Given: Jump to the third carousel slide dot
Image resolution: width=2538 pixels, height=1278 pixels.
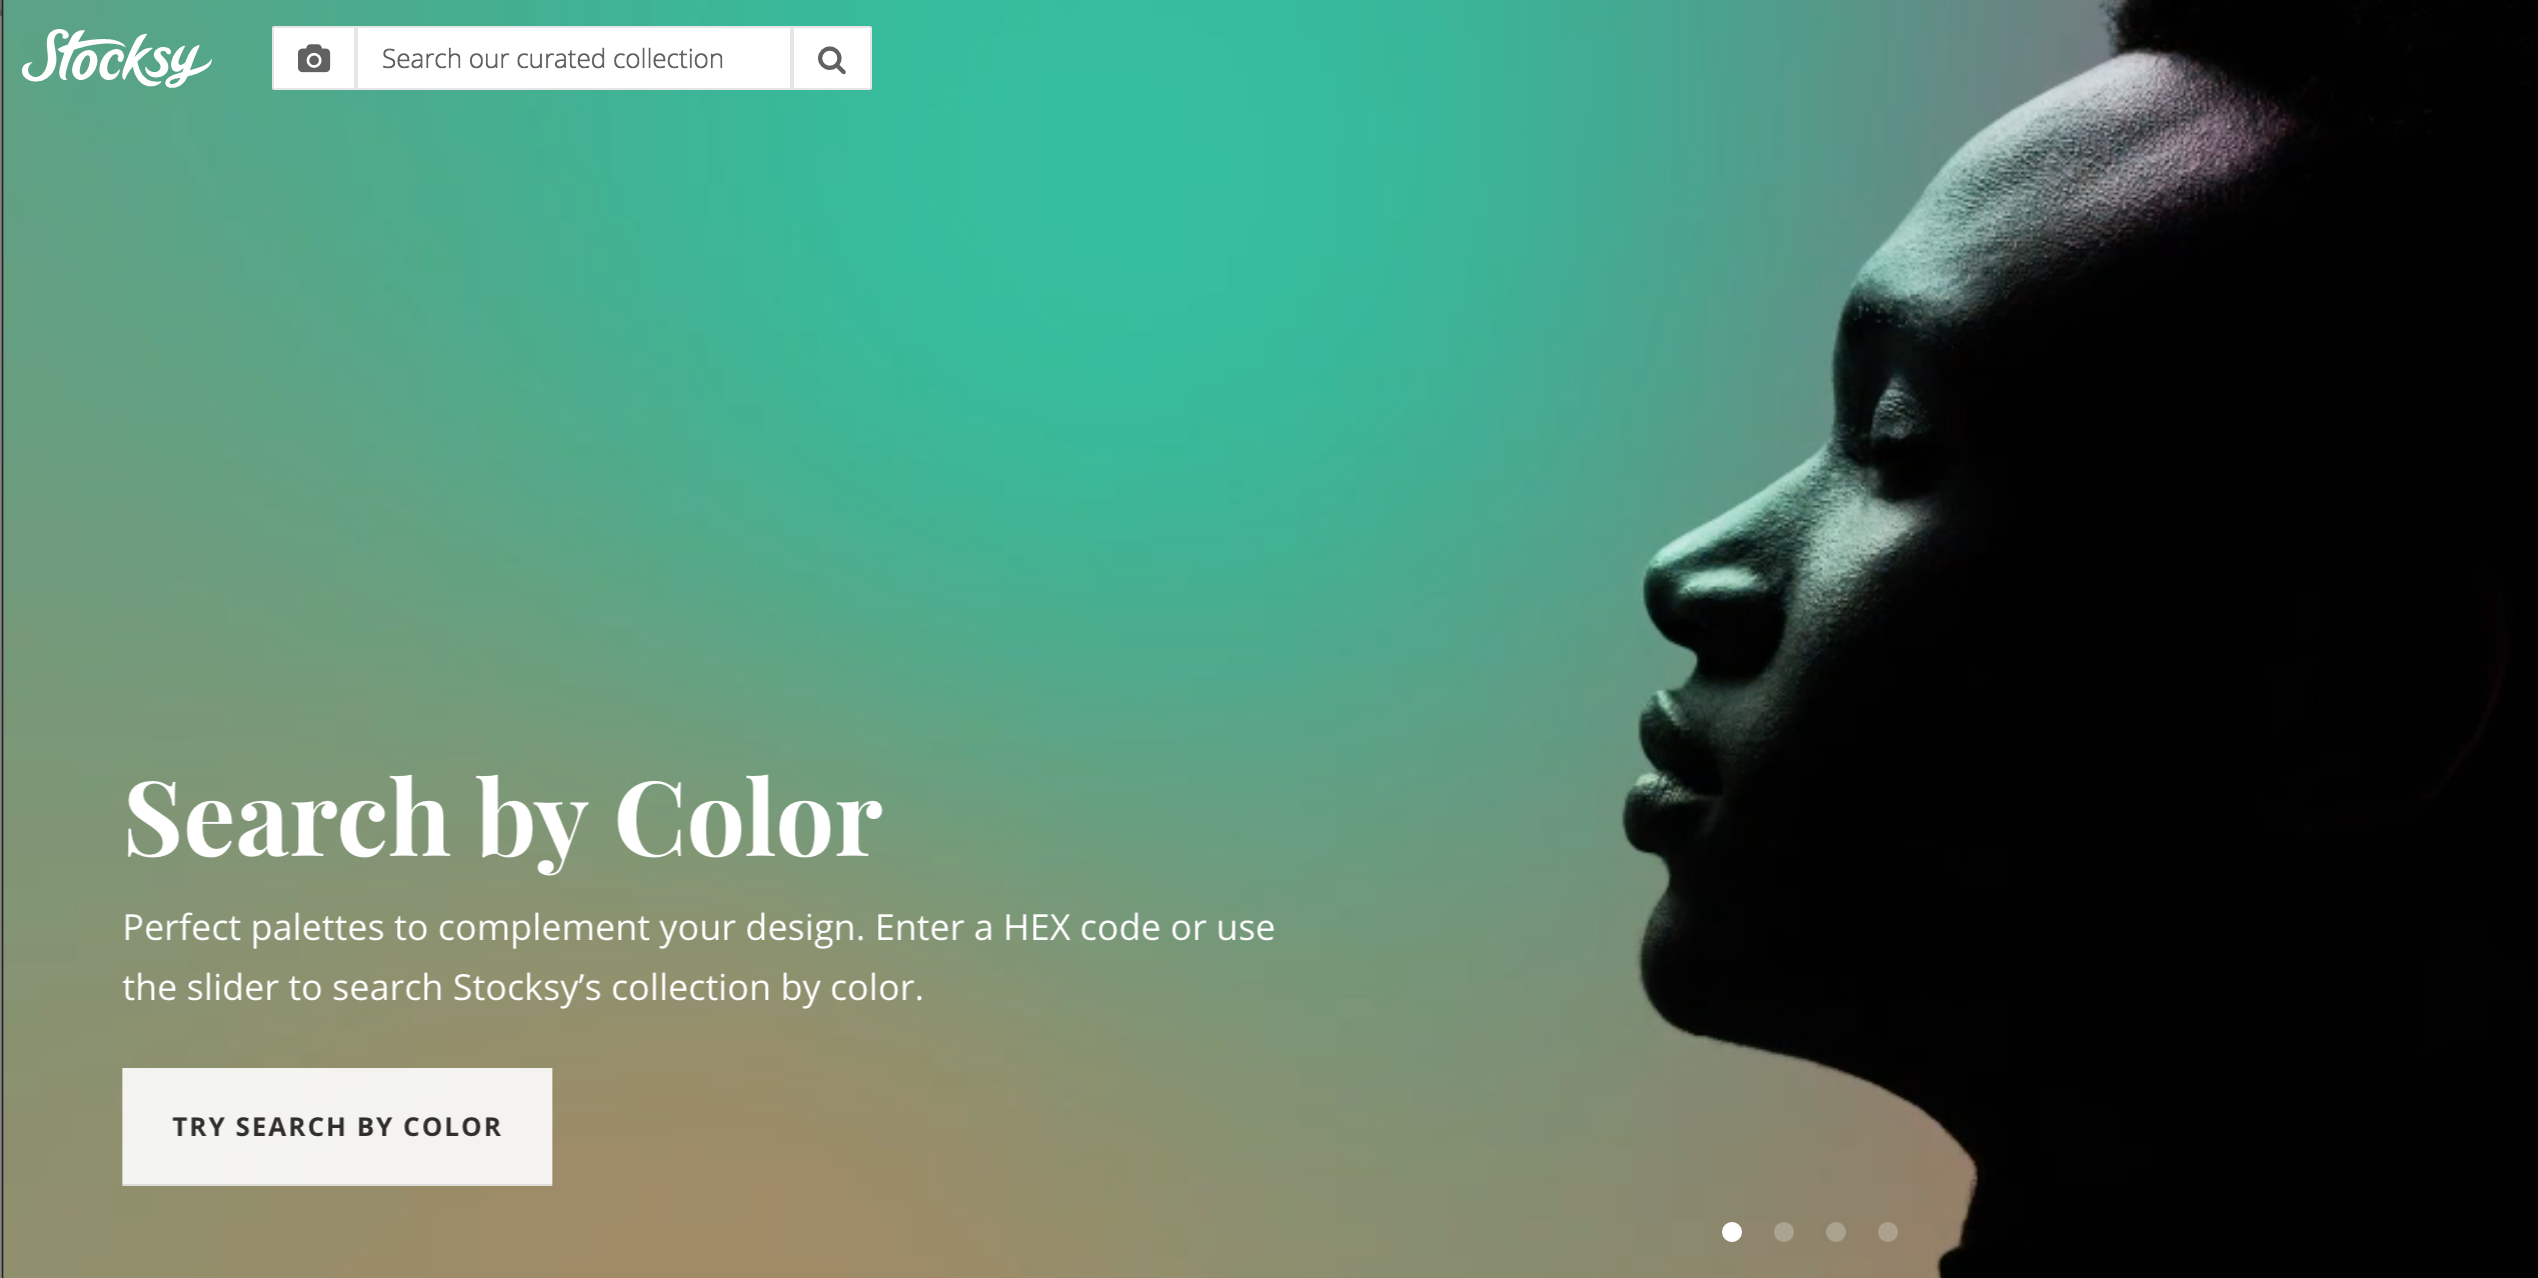Looking at the screenshot, I should (1836, 1232).
